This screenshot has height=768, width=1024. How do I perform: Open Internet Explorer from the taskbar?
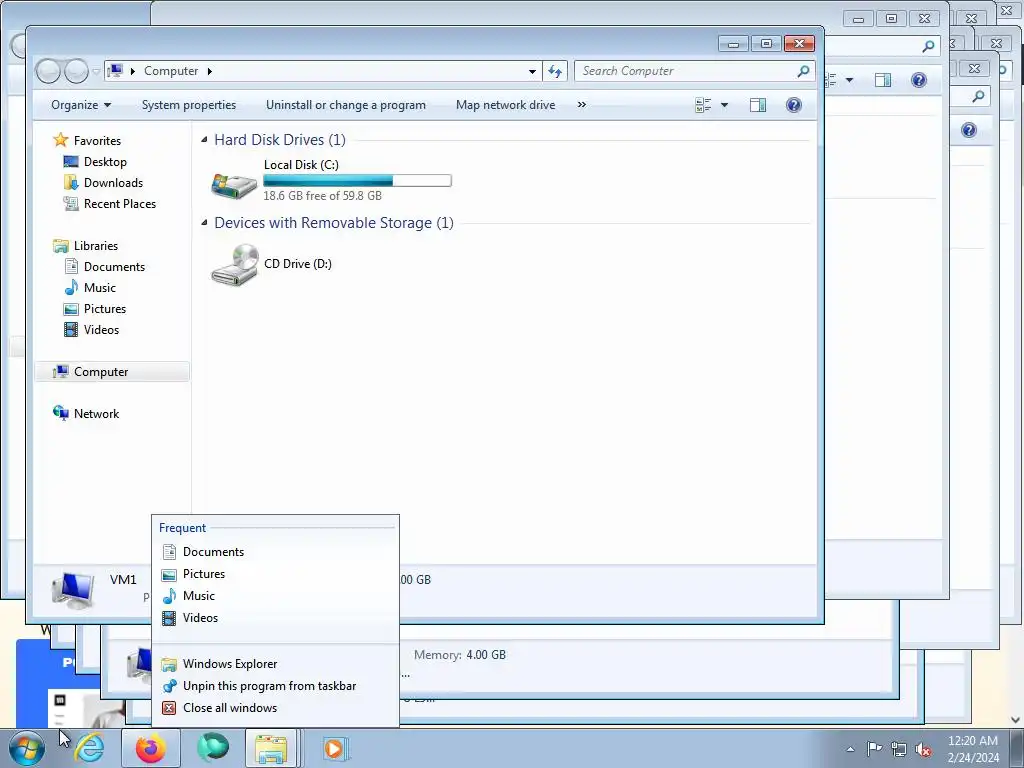(x=89, y=748)
